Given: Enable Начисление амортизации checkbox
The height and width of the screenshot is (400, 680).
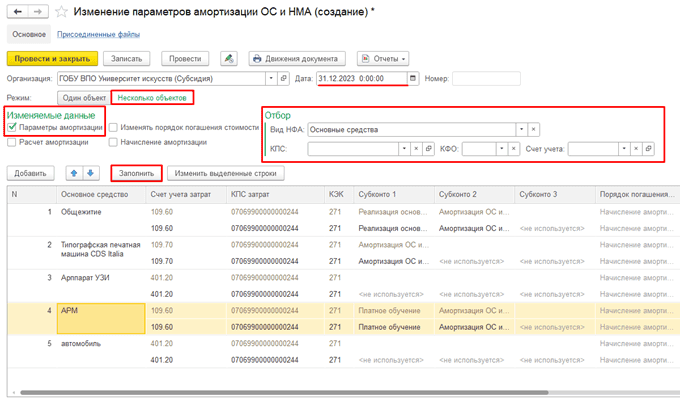Looking at the screenshot, I should pos(113,142).
